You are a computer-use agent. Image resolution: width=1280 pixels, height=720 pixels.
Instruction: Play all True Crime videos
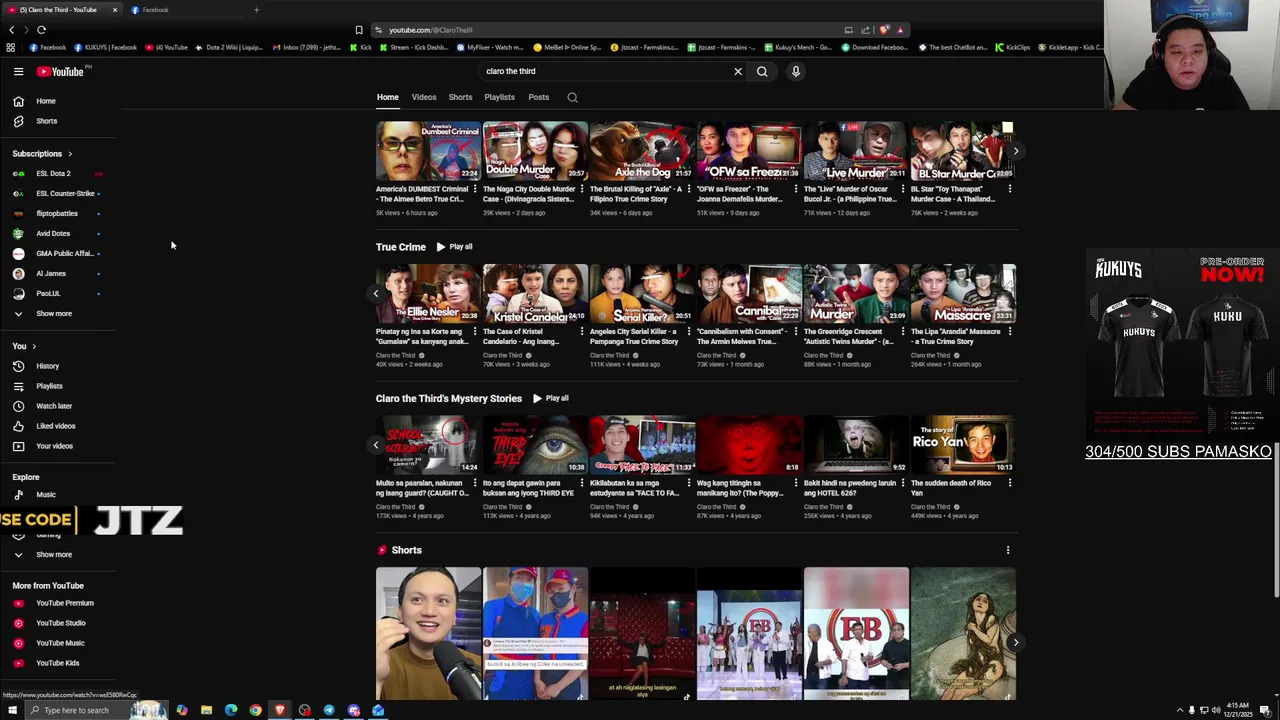pyautogui.click(x=454, y=247)
